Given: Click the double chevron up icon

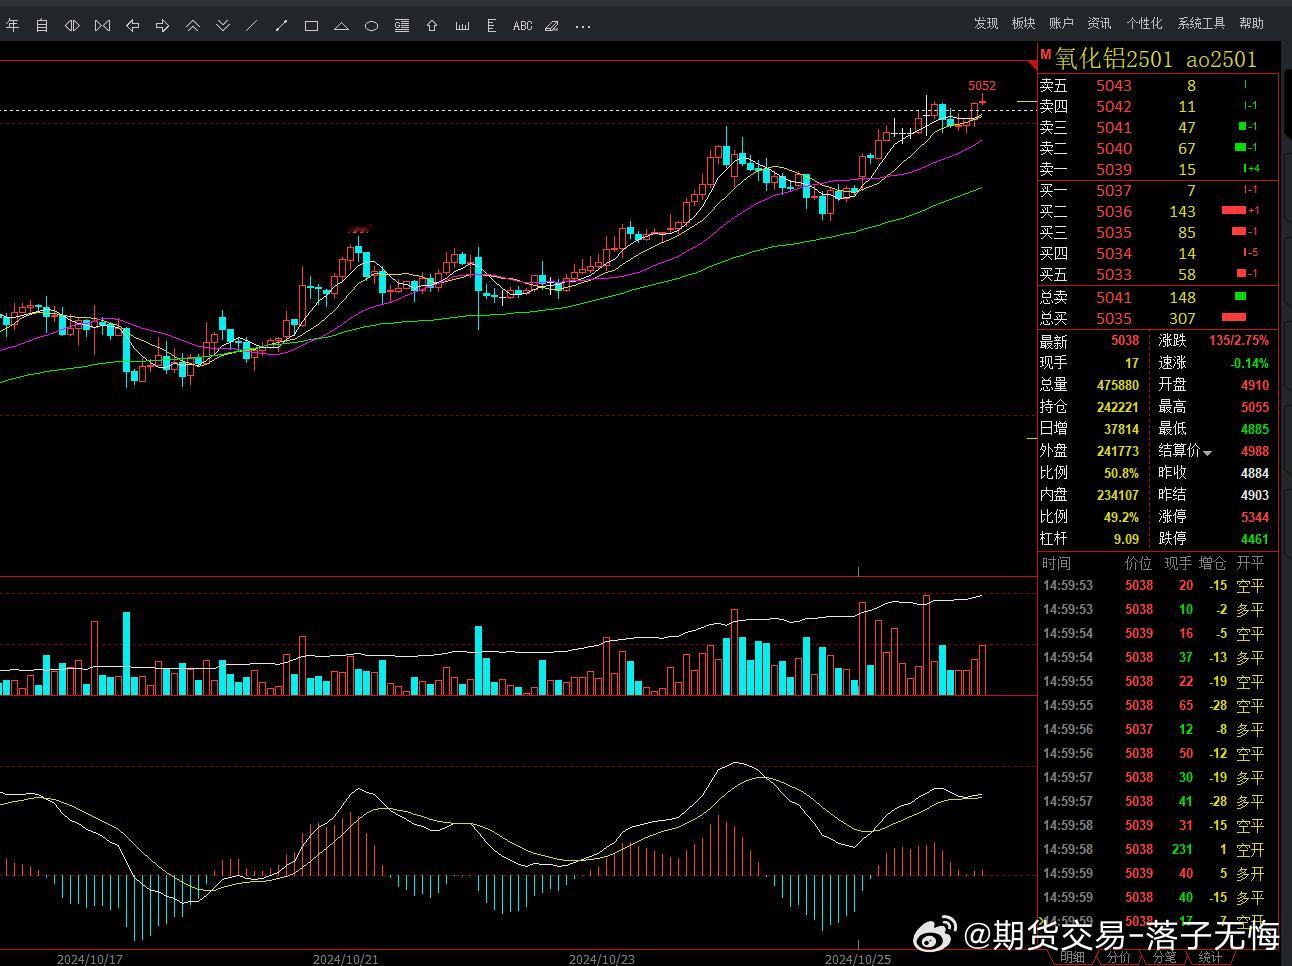Looking at the screenshot, I should 192,25.
